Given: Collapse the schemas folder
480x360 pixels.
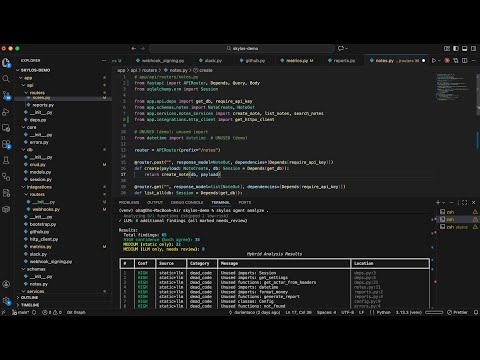Looking at the screenshot, I should click(x=36, y=269).
